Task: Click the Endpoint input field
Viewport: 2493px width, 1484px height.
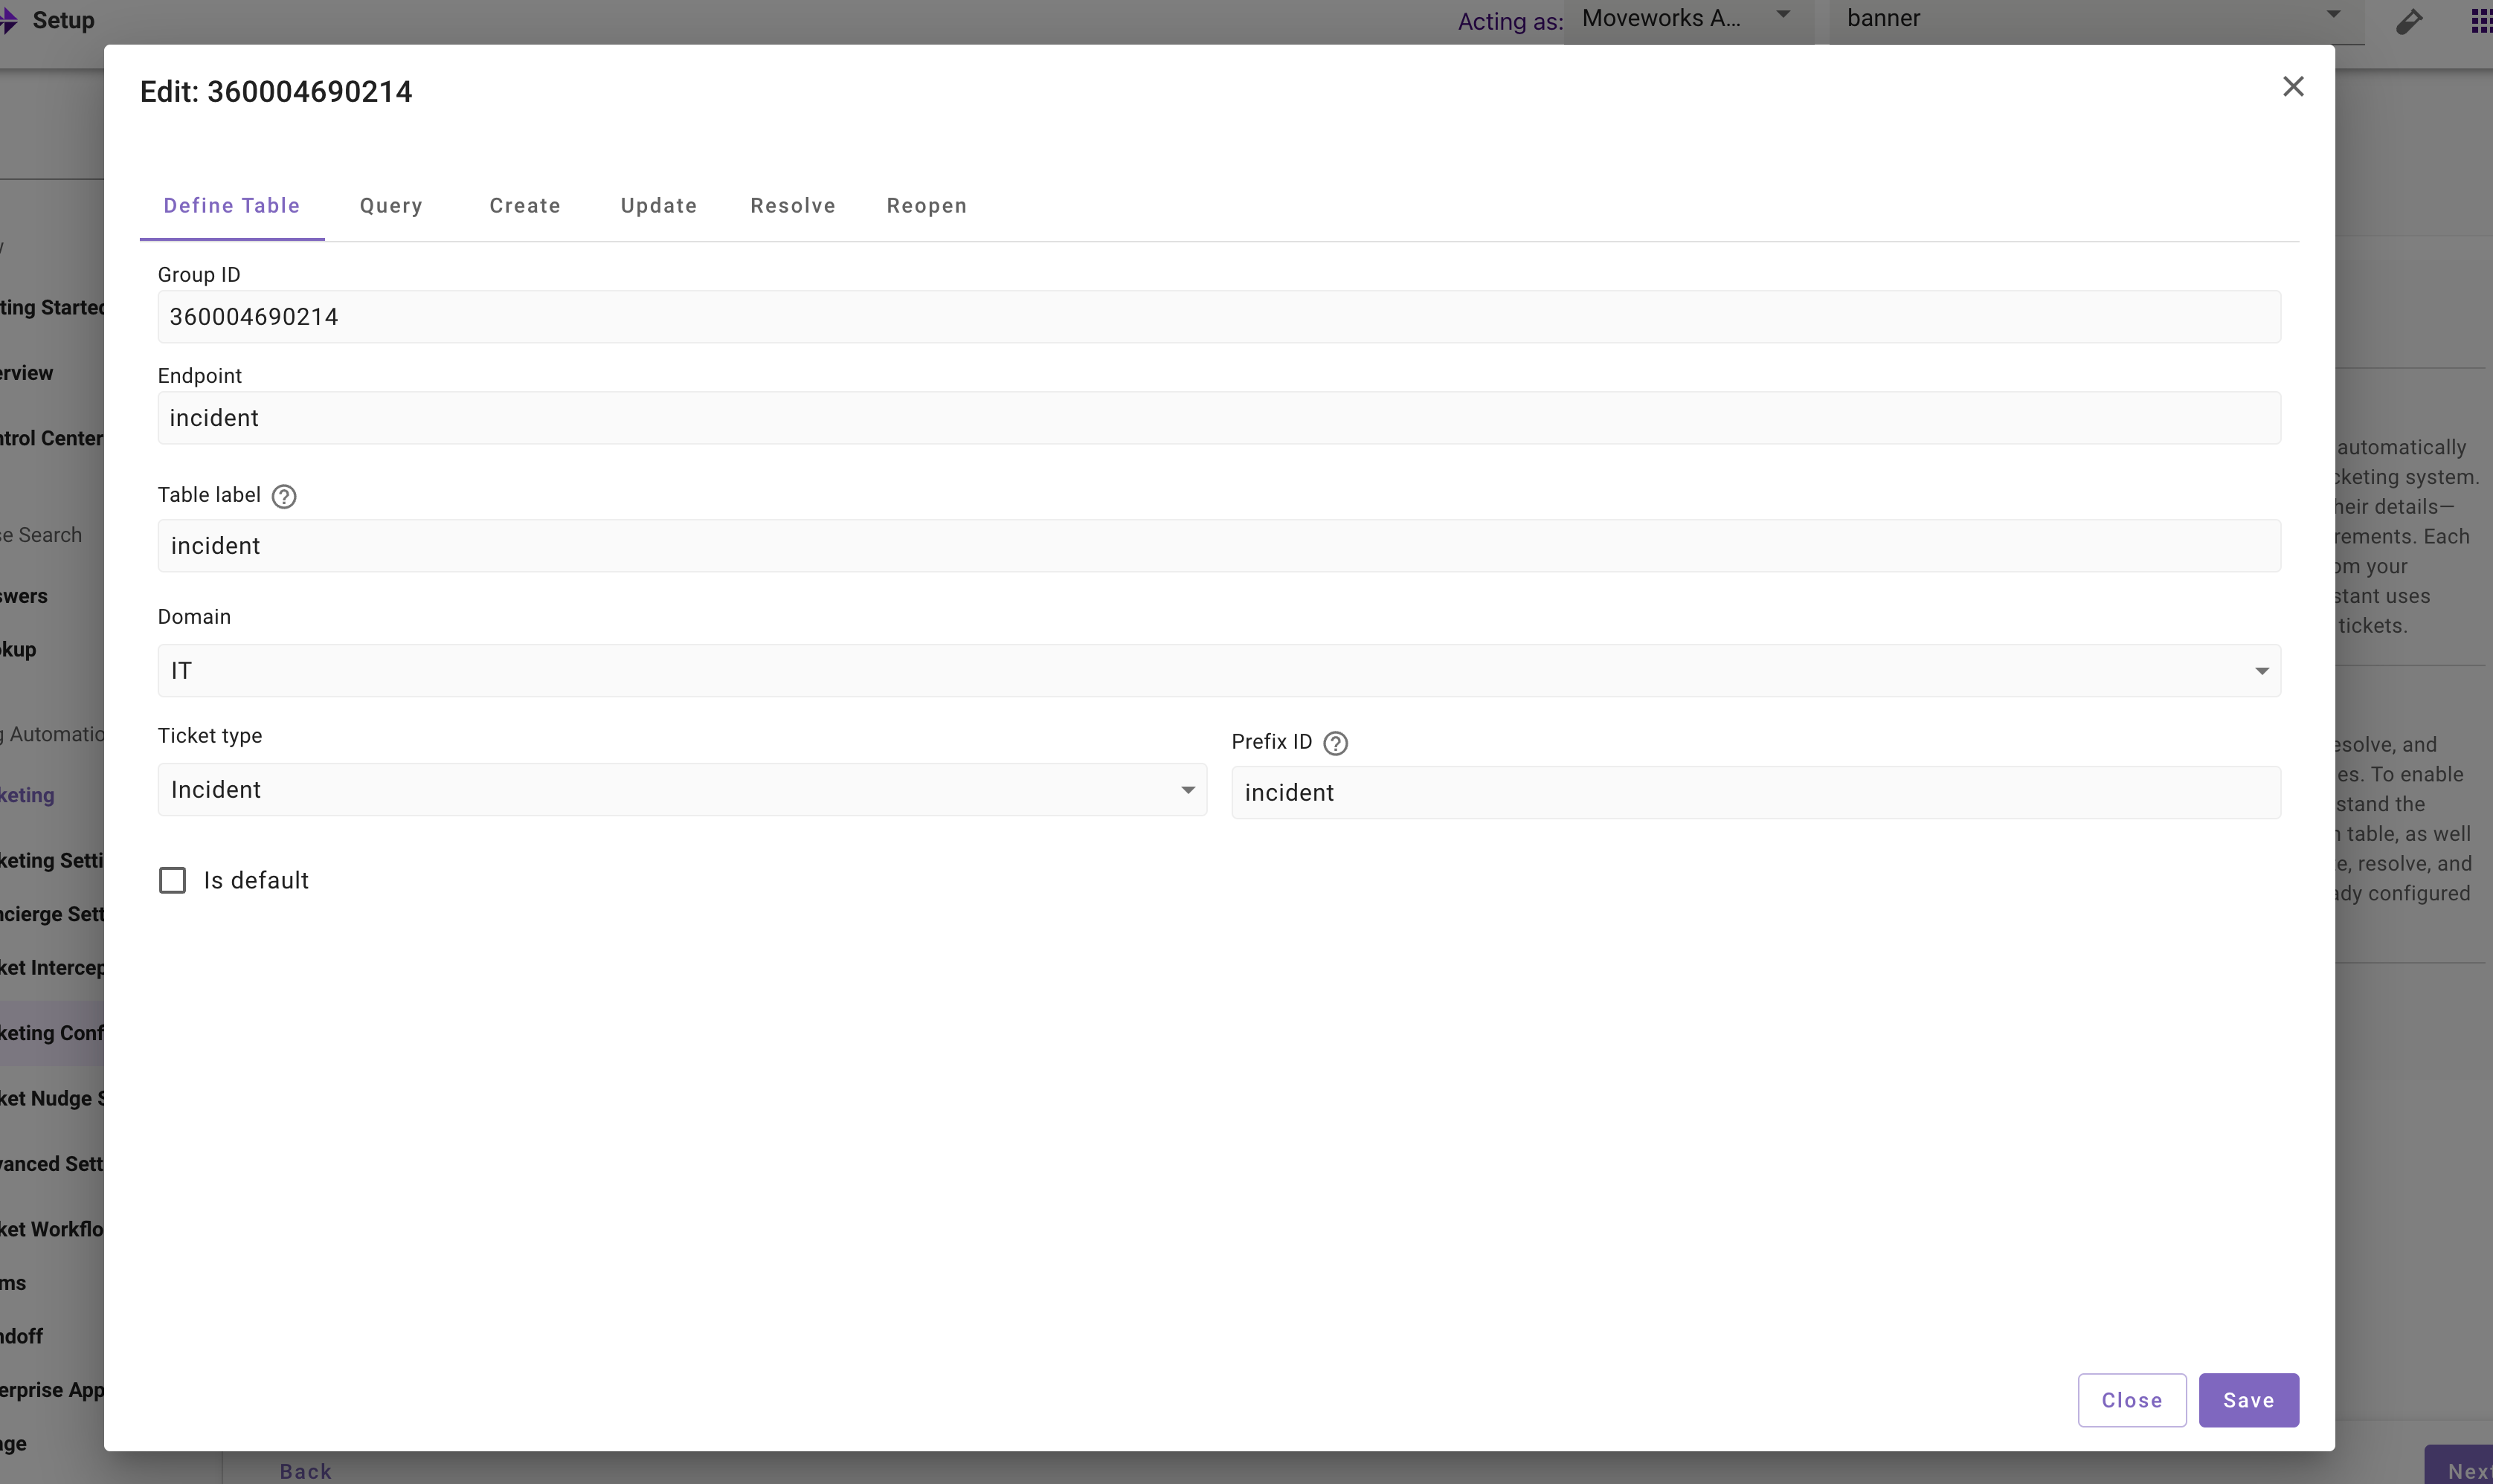Action: 1218,418
